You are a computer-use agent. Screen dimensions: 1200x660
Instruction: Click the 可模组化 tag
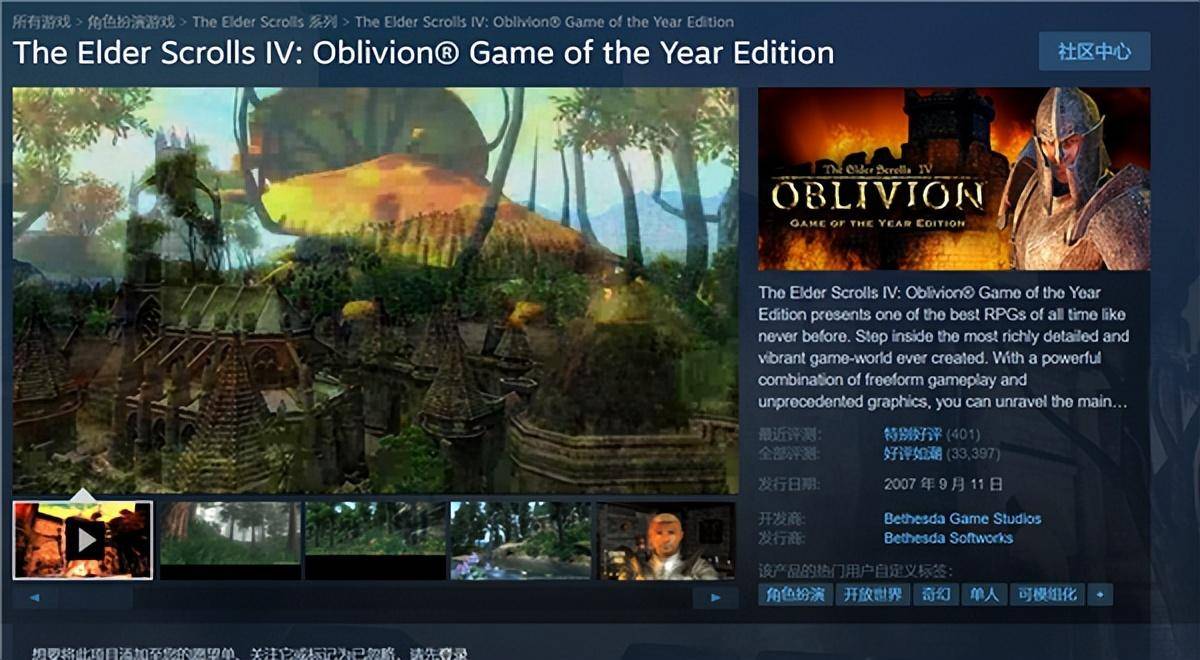point(1048,594)
